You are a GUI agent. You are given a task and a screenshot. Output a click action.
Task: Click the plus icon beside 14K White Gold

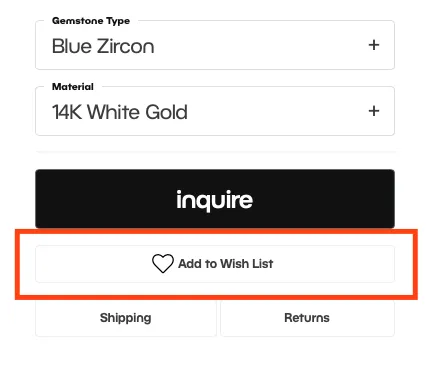coord(374,111)
